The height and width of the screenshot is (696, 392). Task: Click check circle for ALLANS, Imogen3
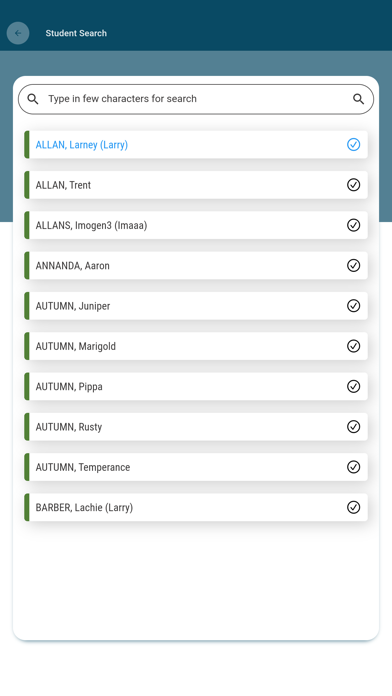353,225
